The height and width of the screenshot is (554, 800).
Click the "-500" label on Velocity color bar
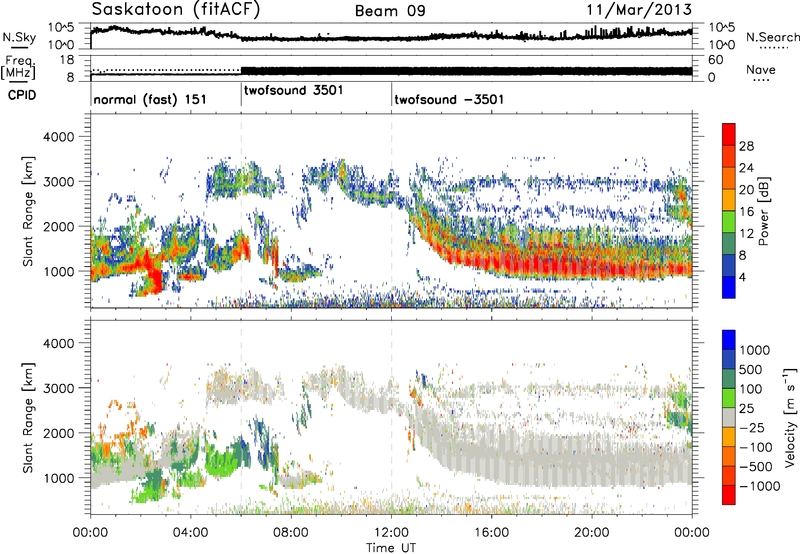click(x=756, y=467)
